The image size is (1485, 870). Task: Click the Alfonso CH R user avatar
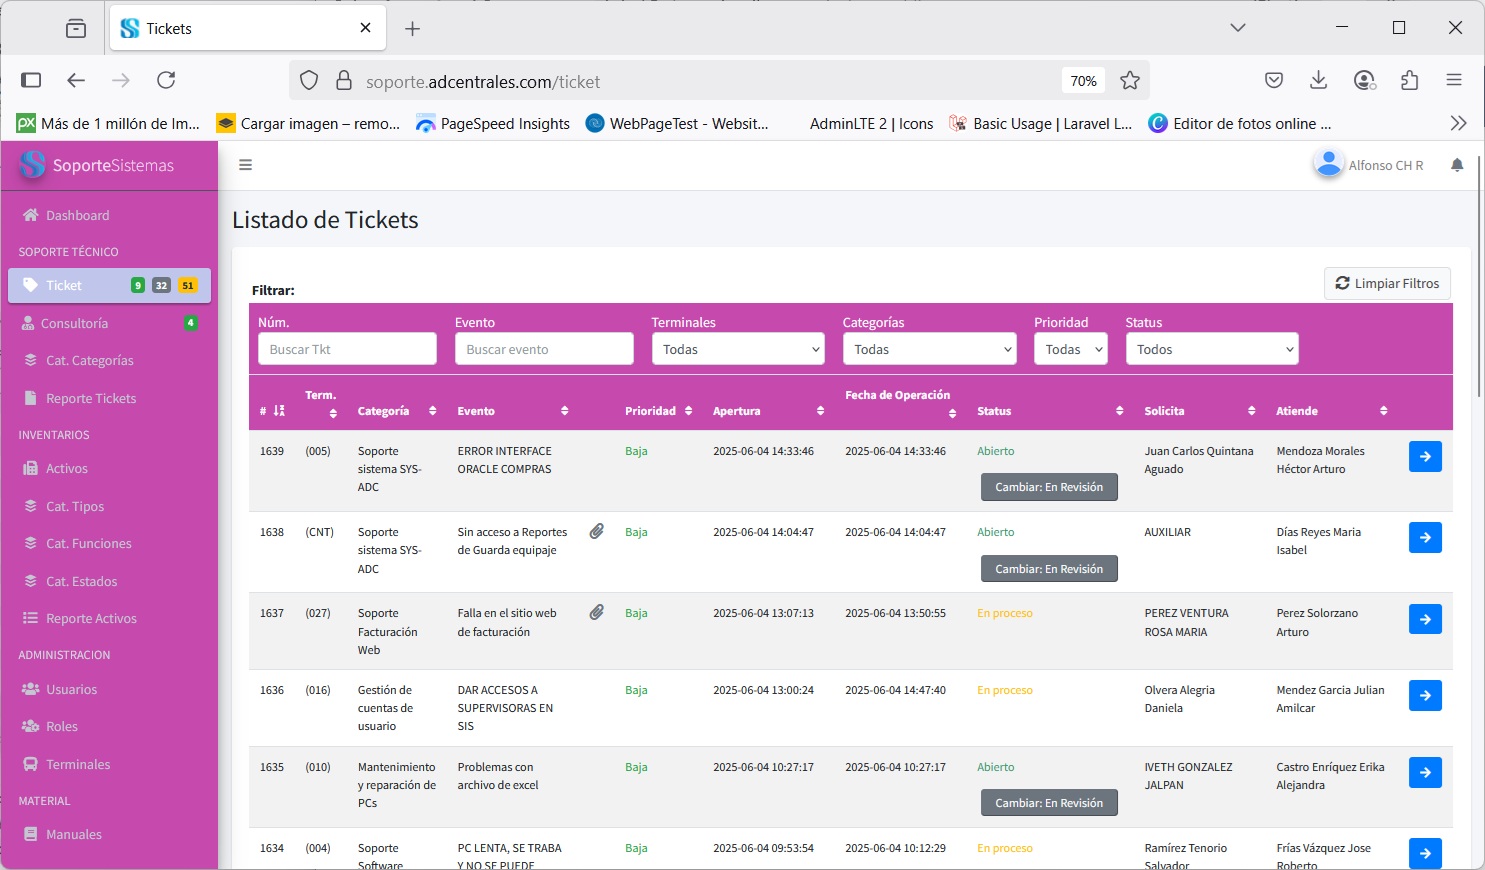click(x=1328, y=164)
